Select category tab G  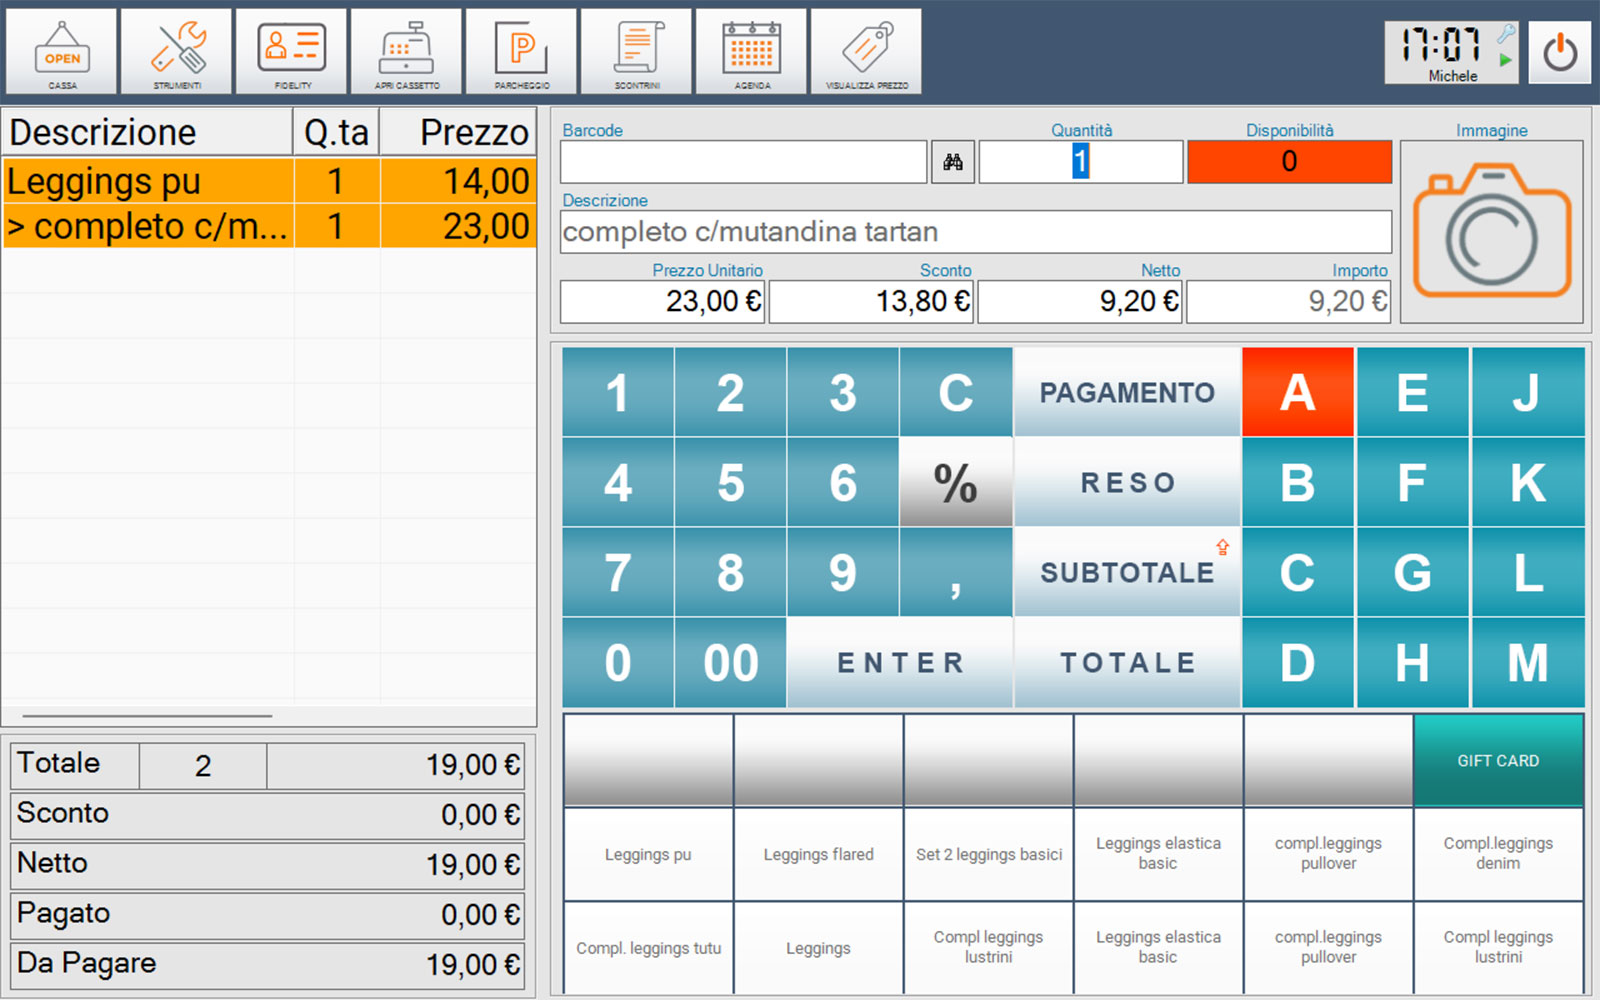tap(1412, 572)
